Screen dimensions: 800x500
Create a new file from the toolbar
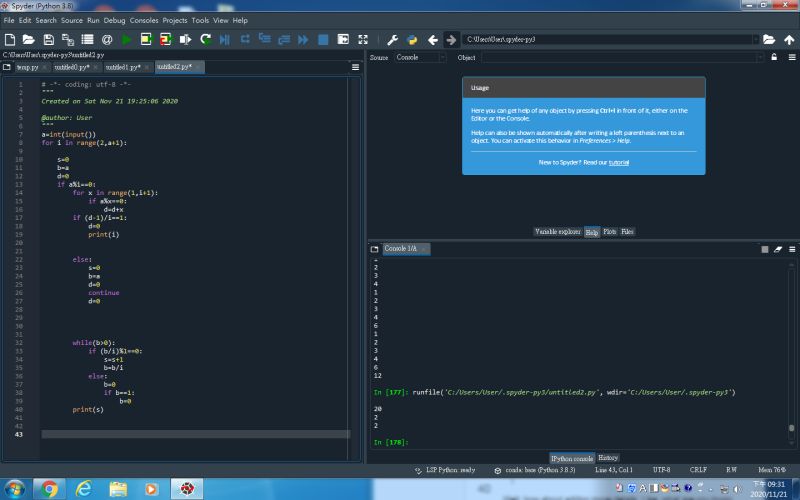[10, 39]
